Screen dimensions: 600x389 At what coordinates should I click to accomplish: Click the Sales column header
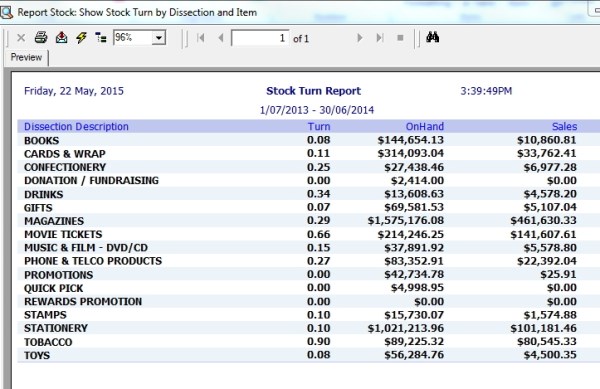coord(564,127)
